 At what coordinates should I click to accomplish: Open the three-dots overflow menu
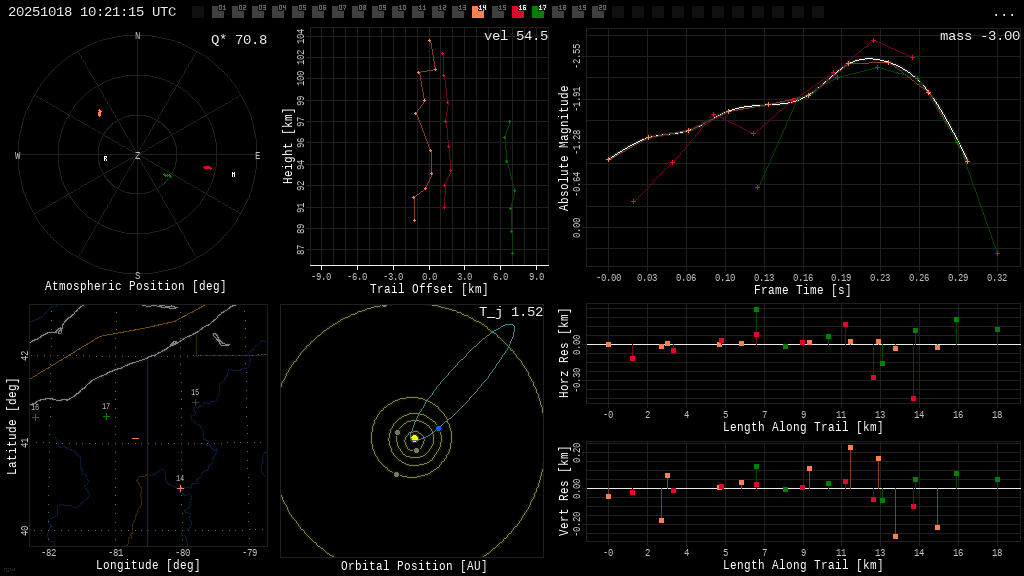click(x=1003, y=13)
